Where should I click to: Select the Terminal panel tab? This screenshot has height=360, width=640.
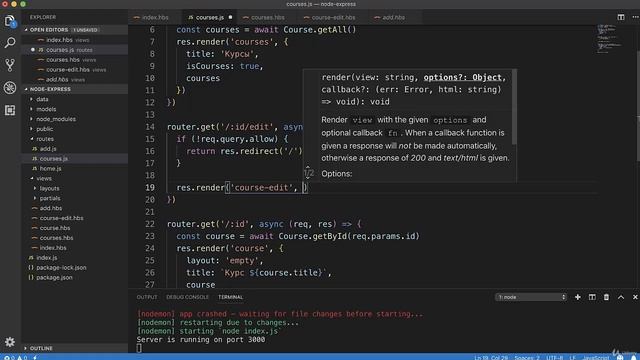[231, 297]
